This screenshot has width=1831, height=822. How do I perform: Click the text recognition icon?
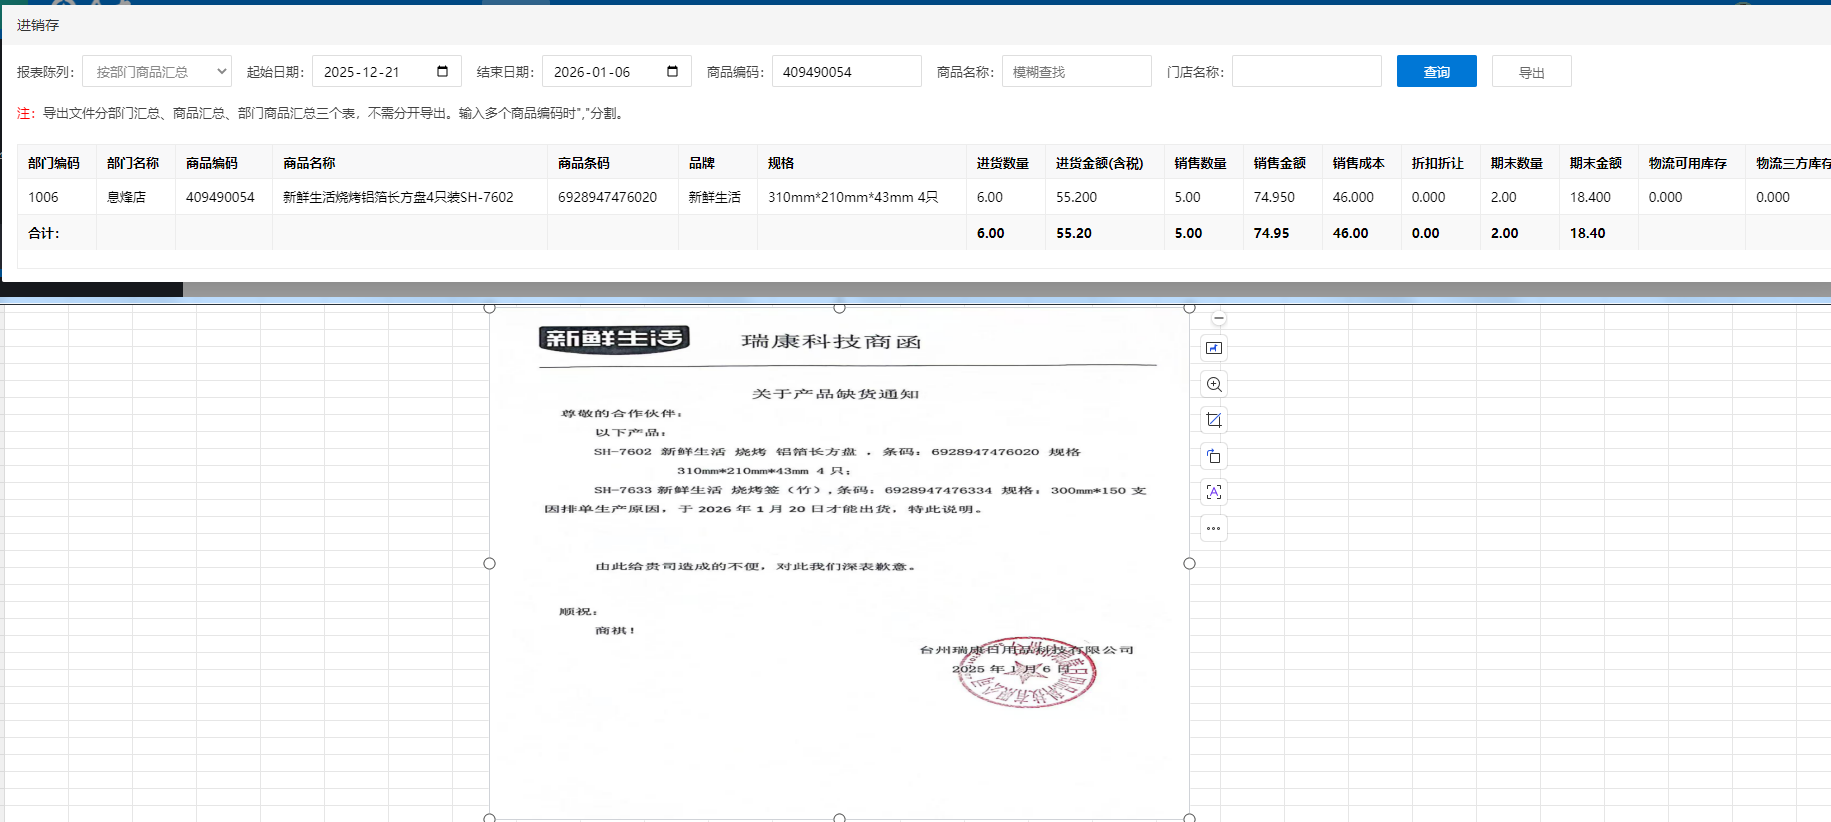pos(1213,492)
